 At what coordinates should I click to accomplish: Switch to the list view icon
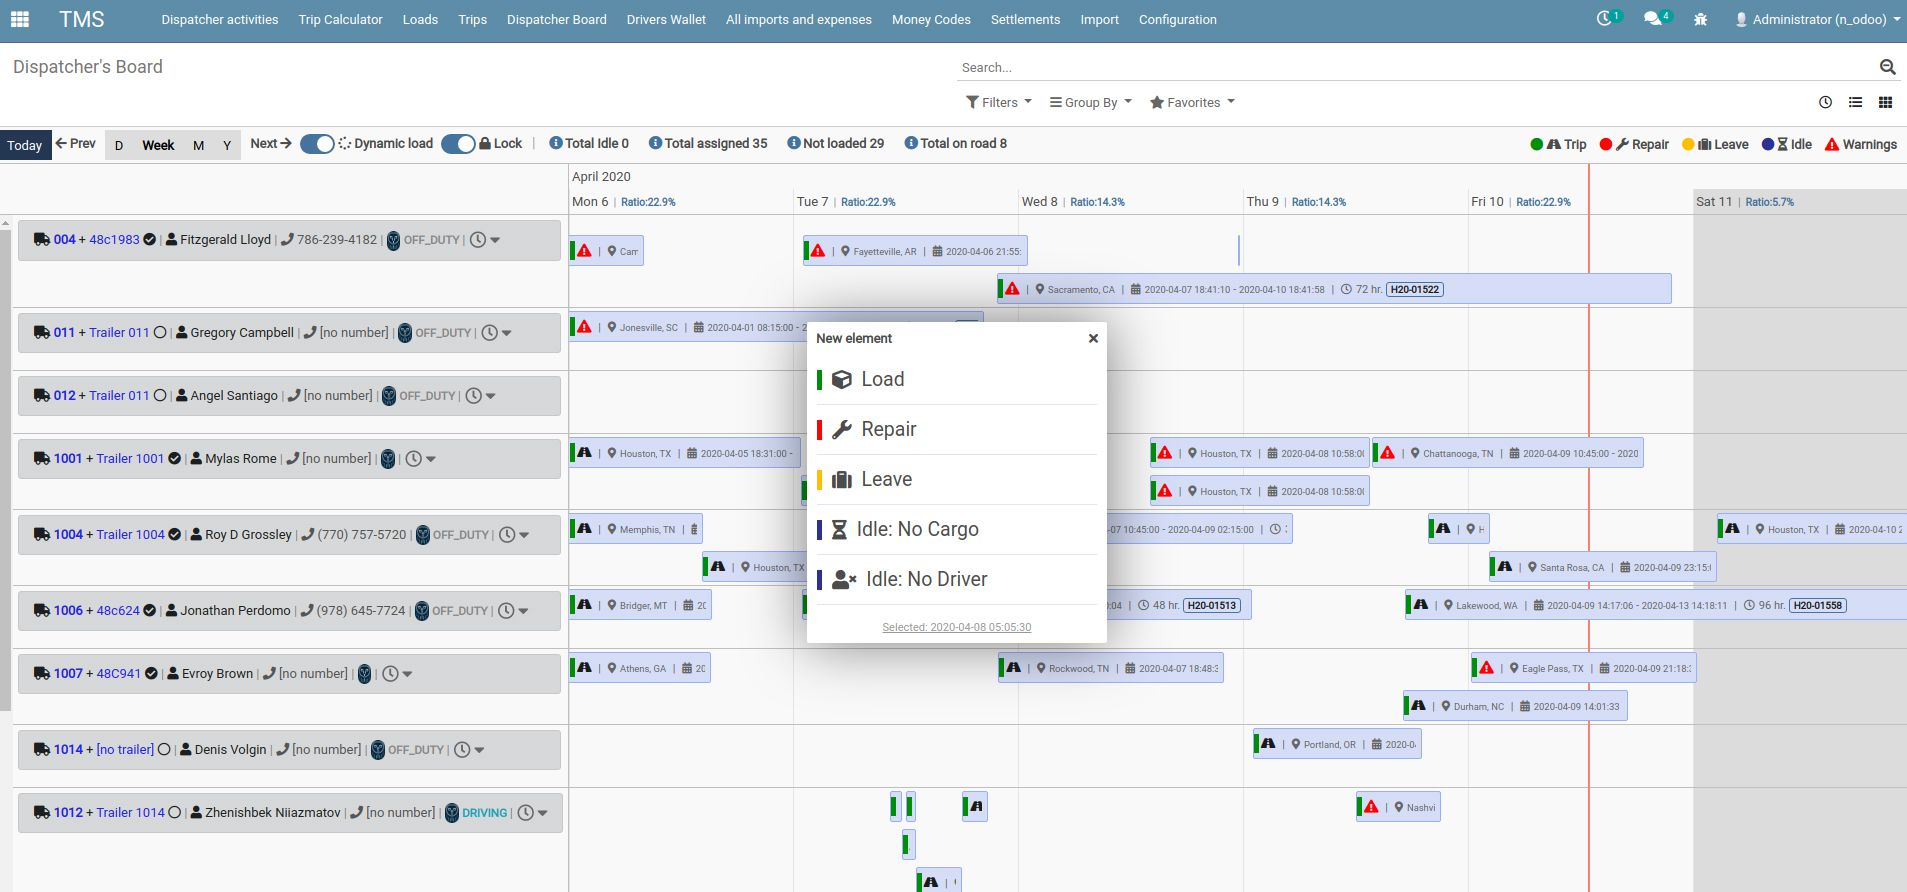coord(1855,102)
